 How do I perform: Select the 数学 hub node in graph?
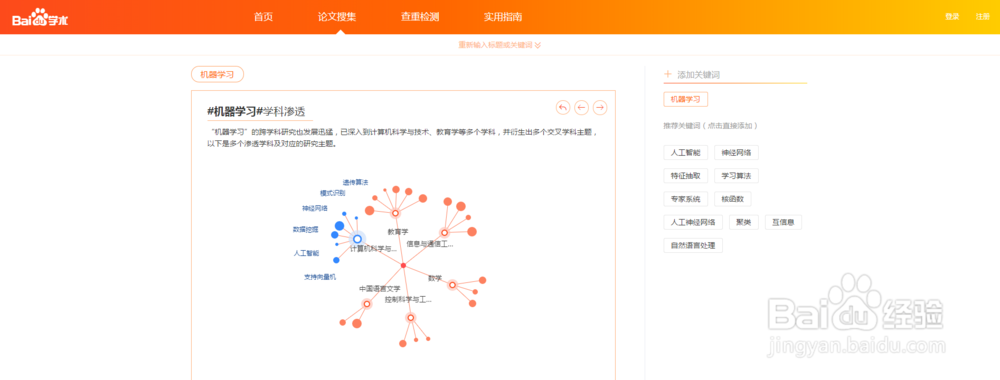click(452, 284)
